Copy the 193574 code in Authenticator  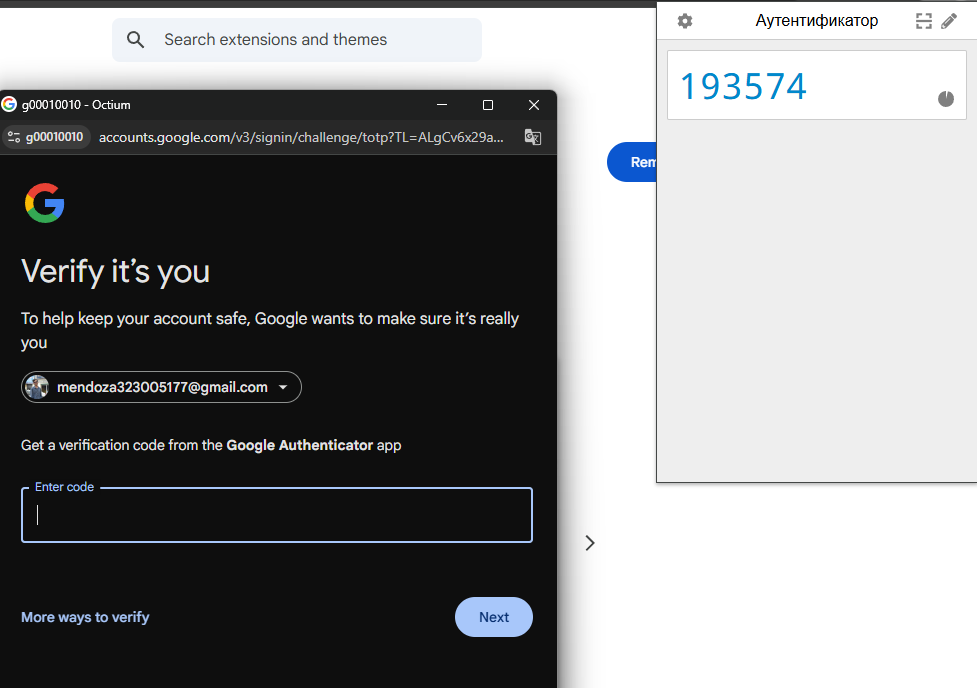[743, 86]
